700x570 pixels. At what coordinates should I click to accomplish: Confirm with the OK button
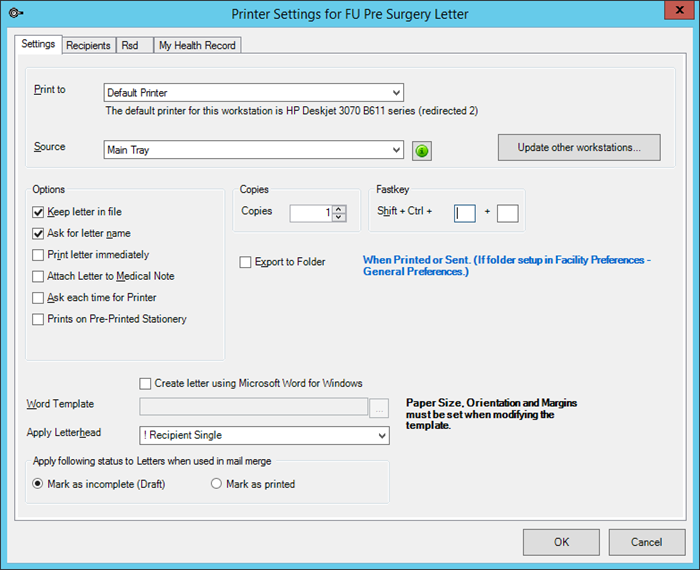(561, 542)
